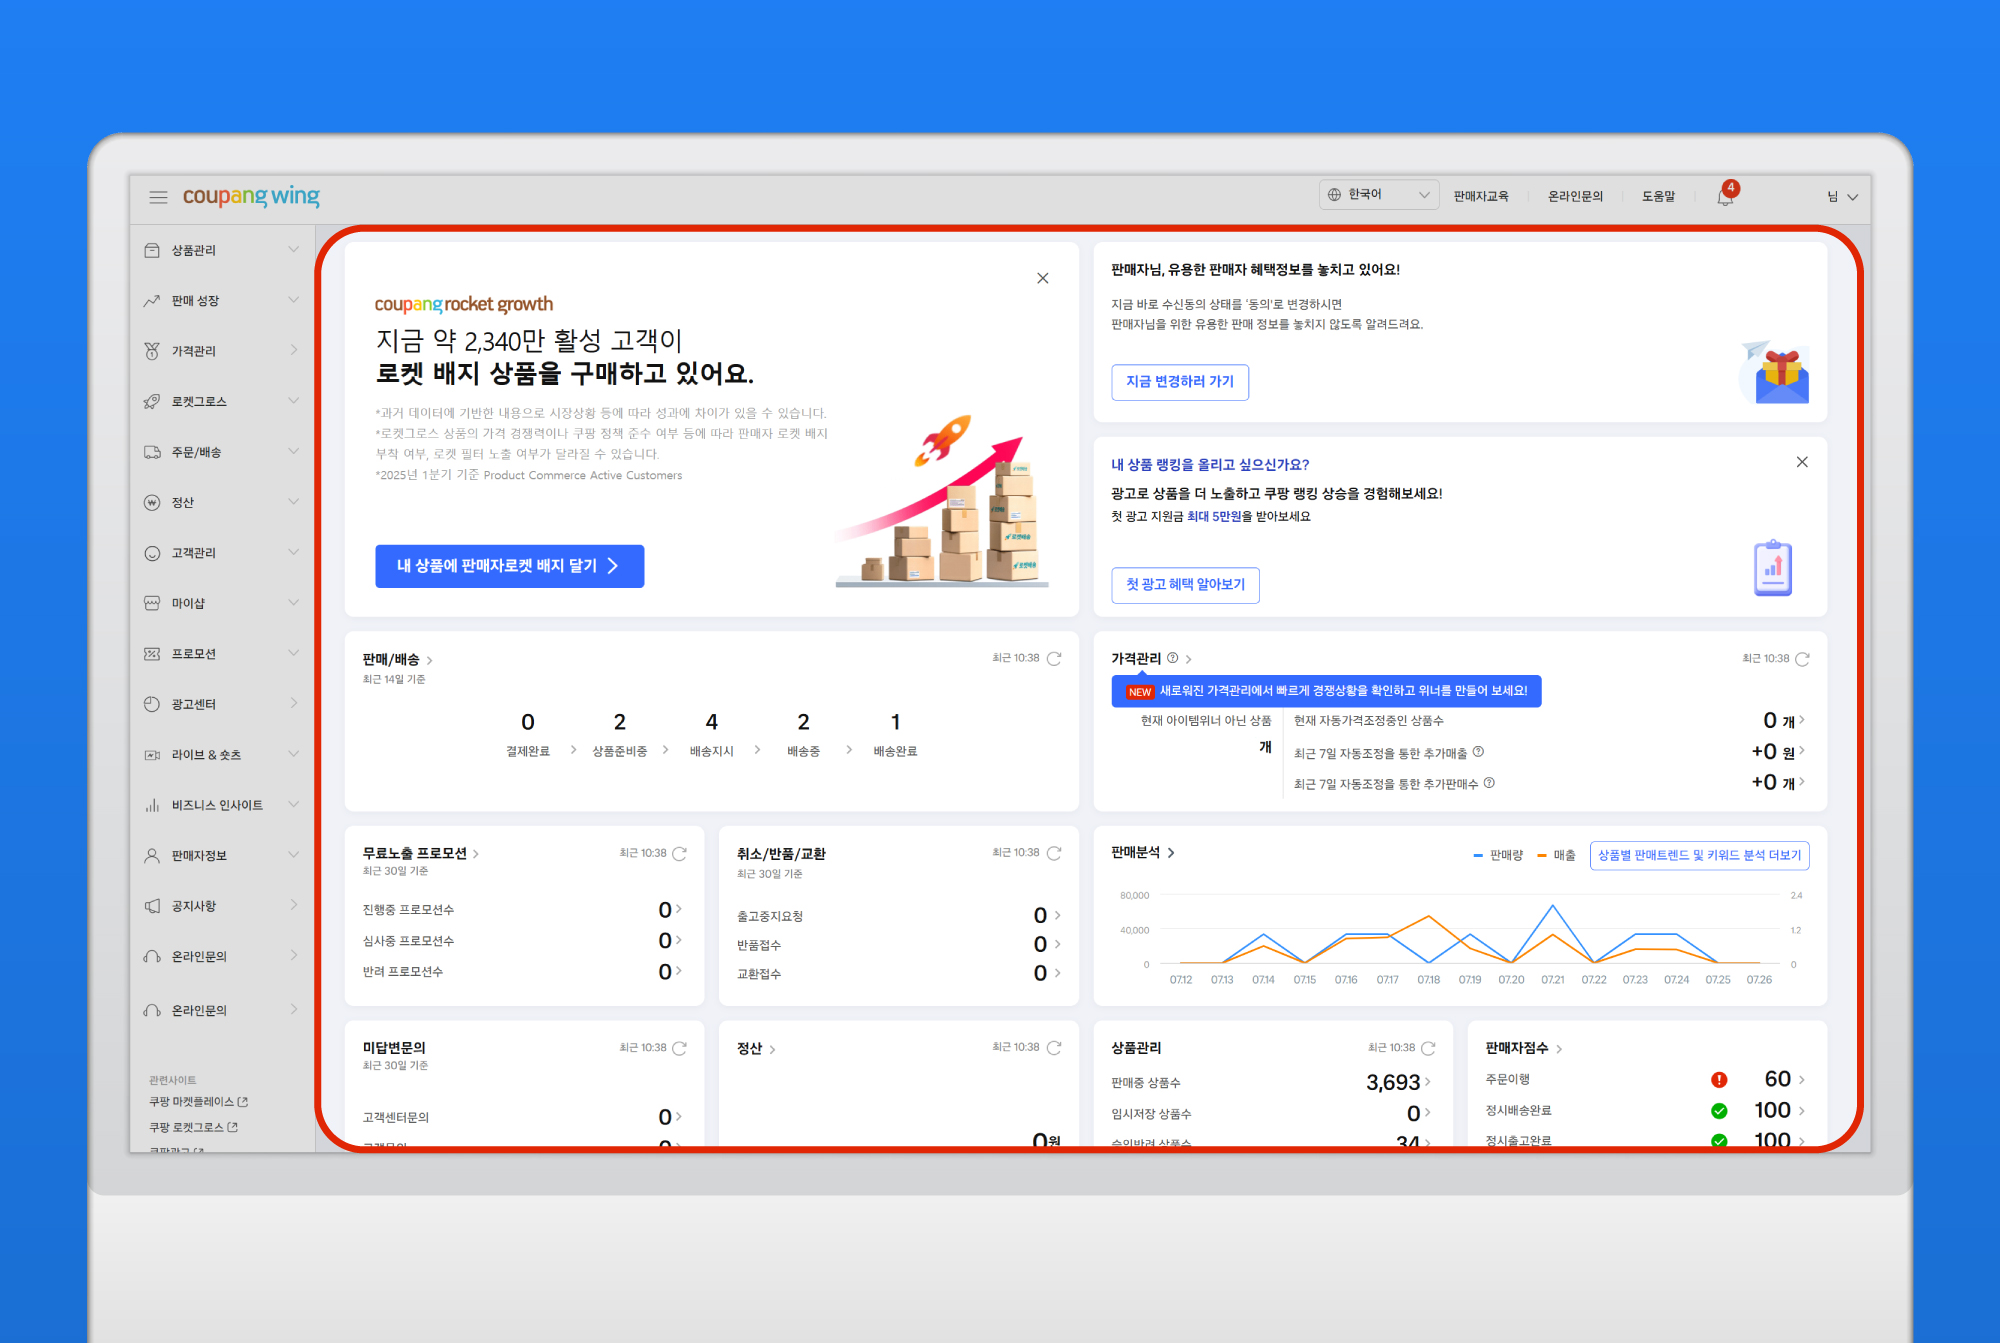Screen dimensions: 2000x1343
Task: Click the 판매 성장 sidebar chart icon
Action: [x=152, y=301]
